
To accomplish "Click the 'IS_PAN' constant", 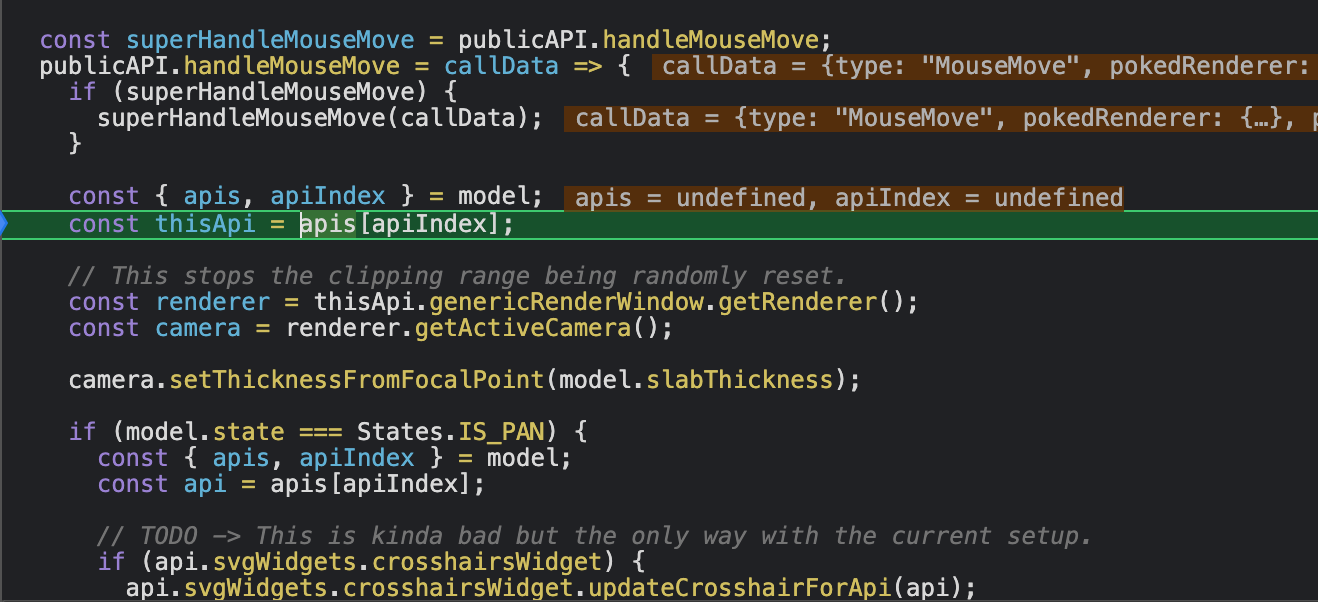I will point(501,432).
